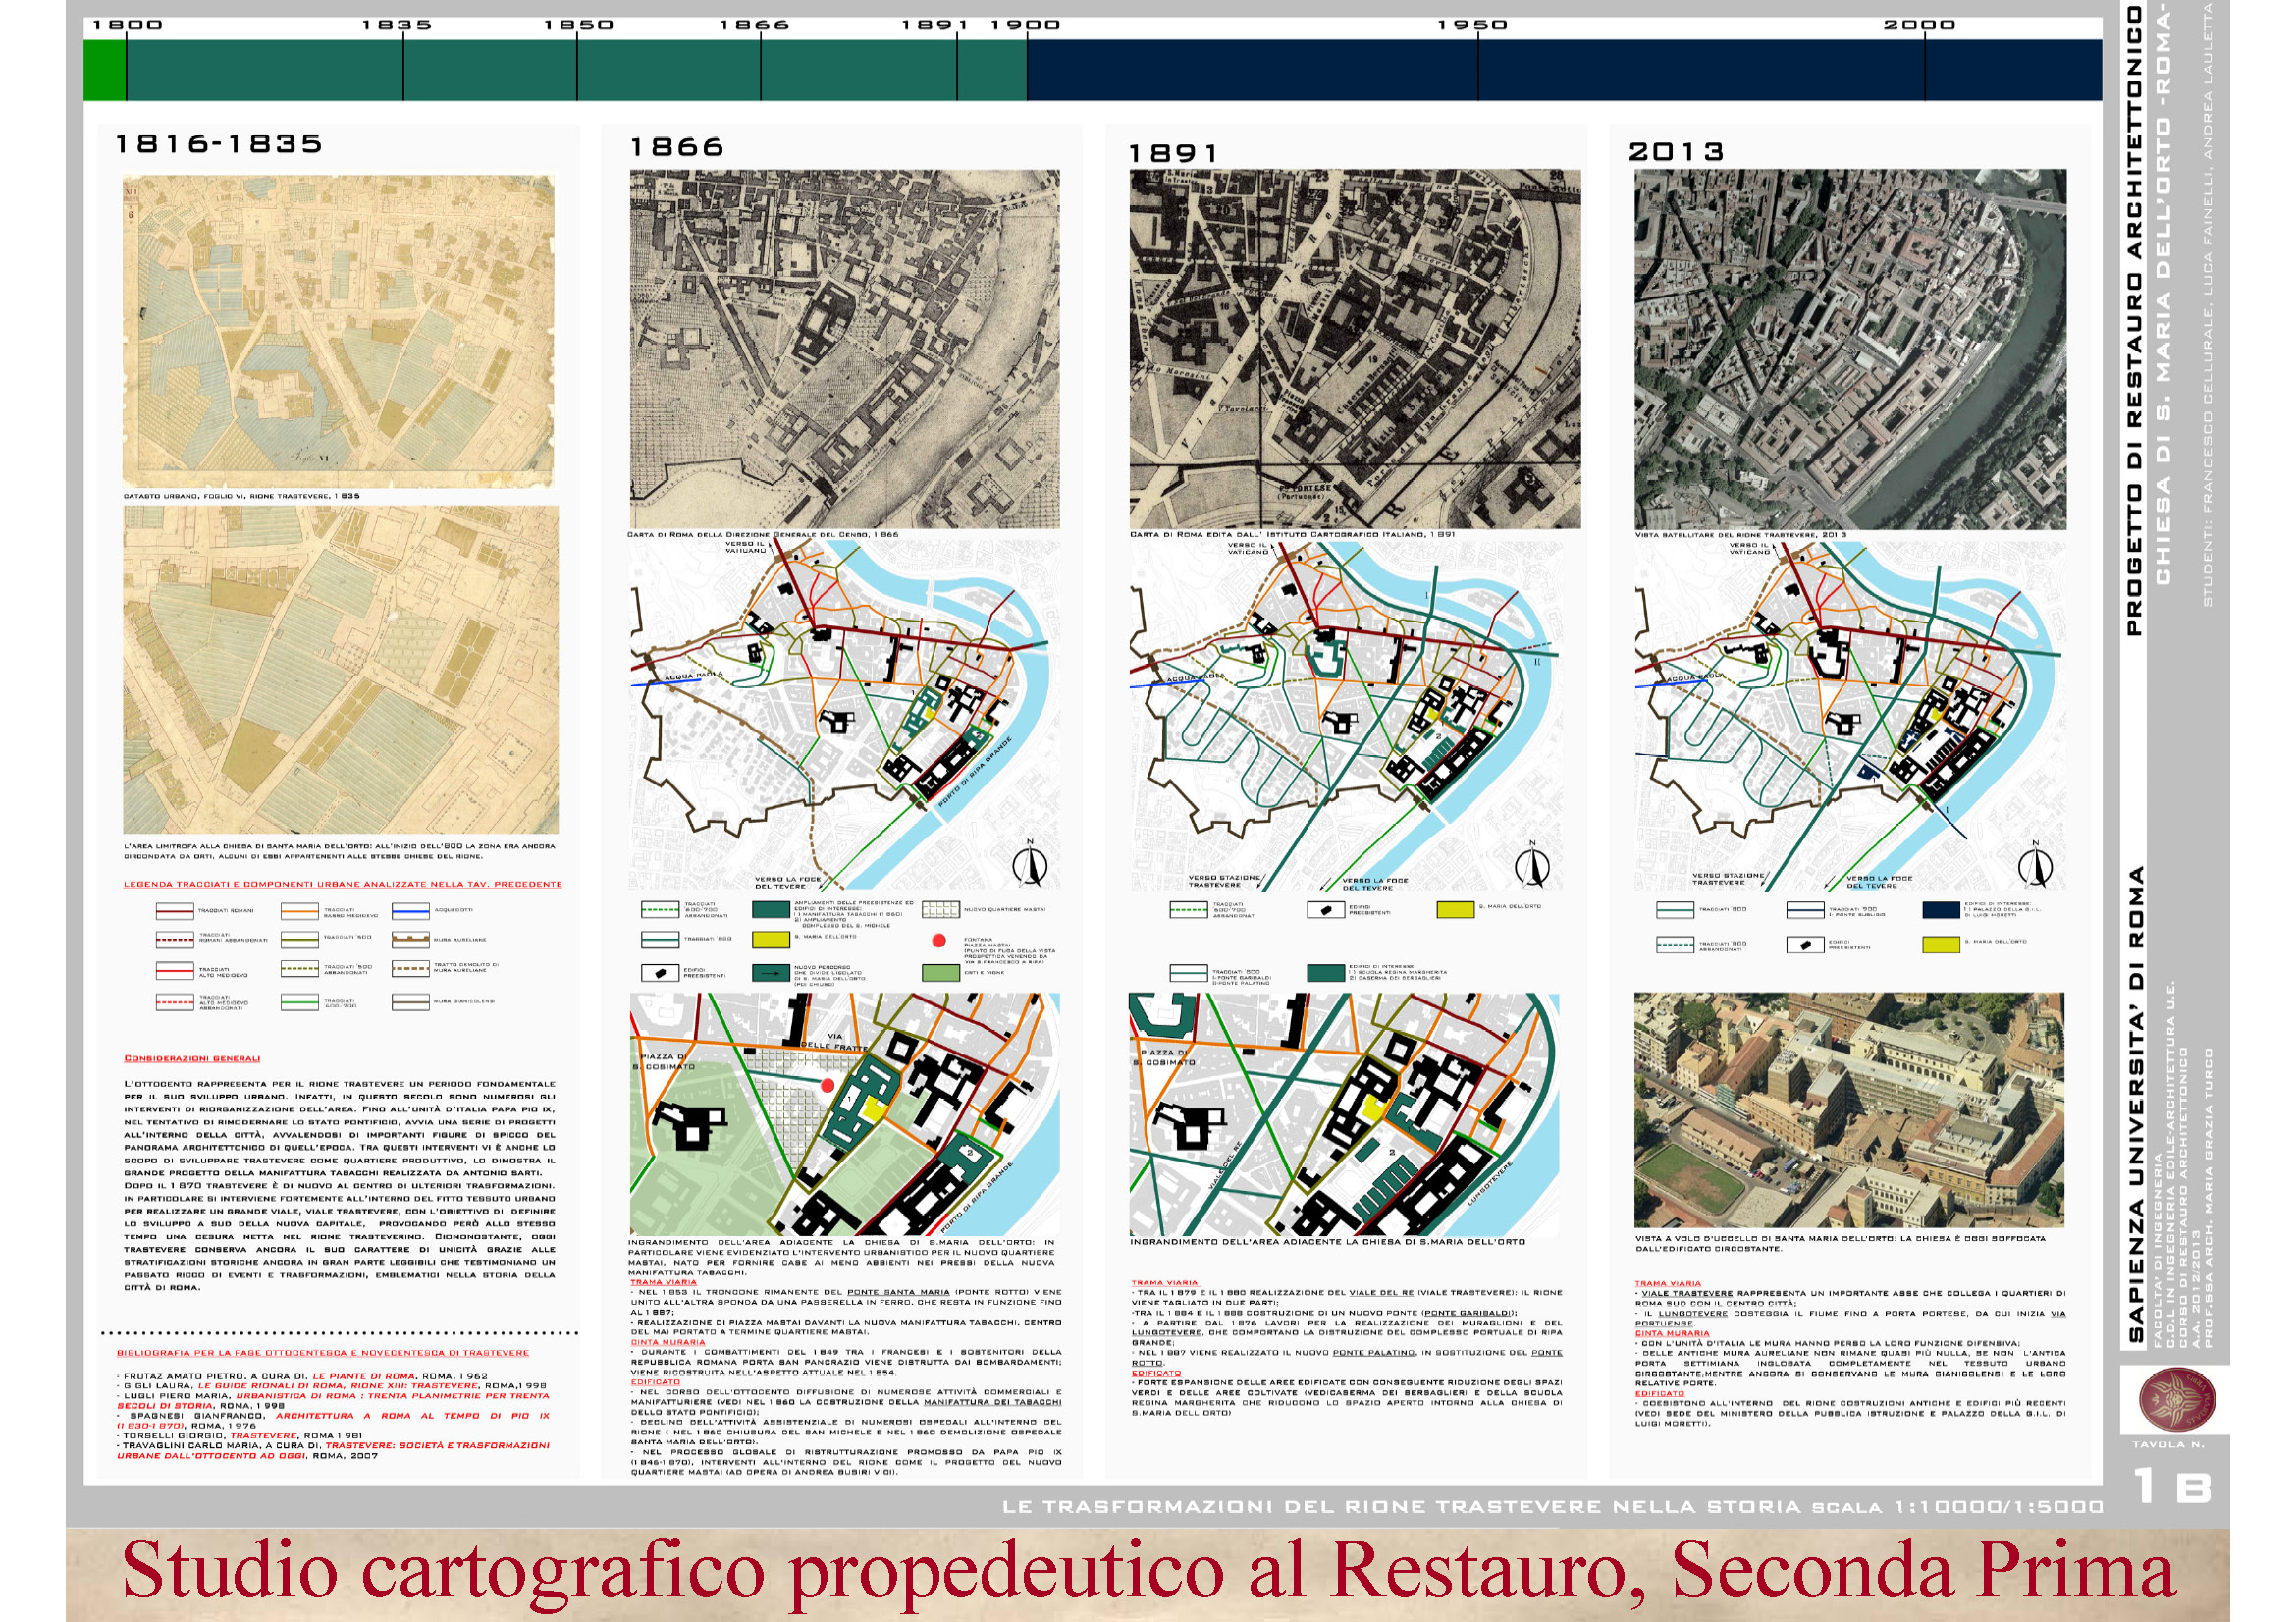Click the 1891 marker on the timeline

pos(935,25)
